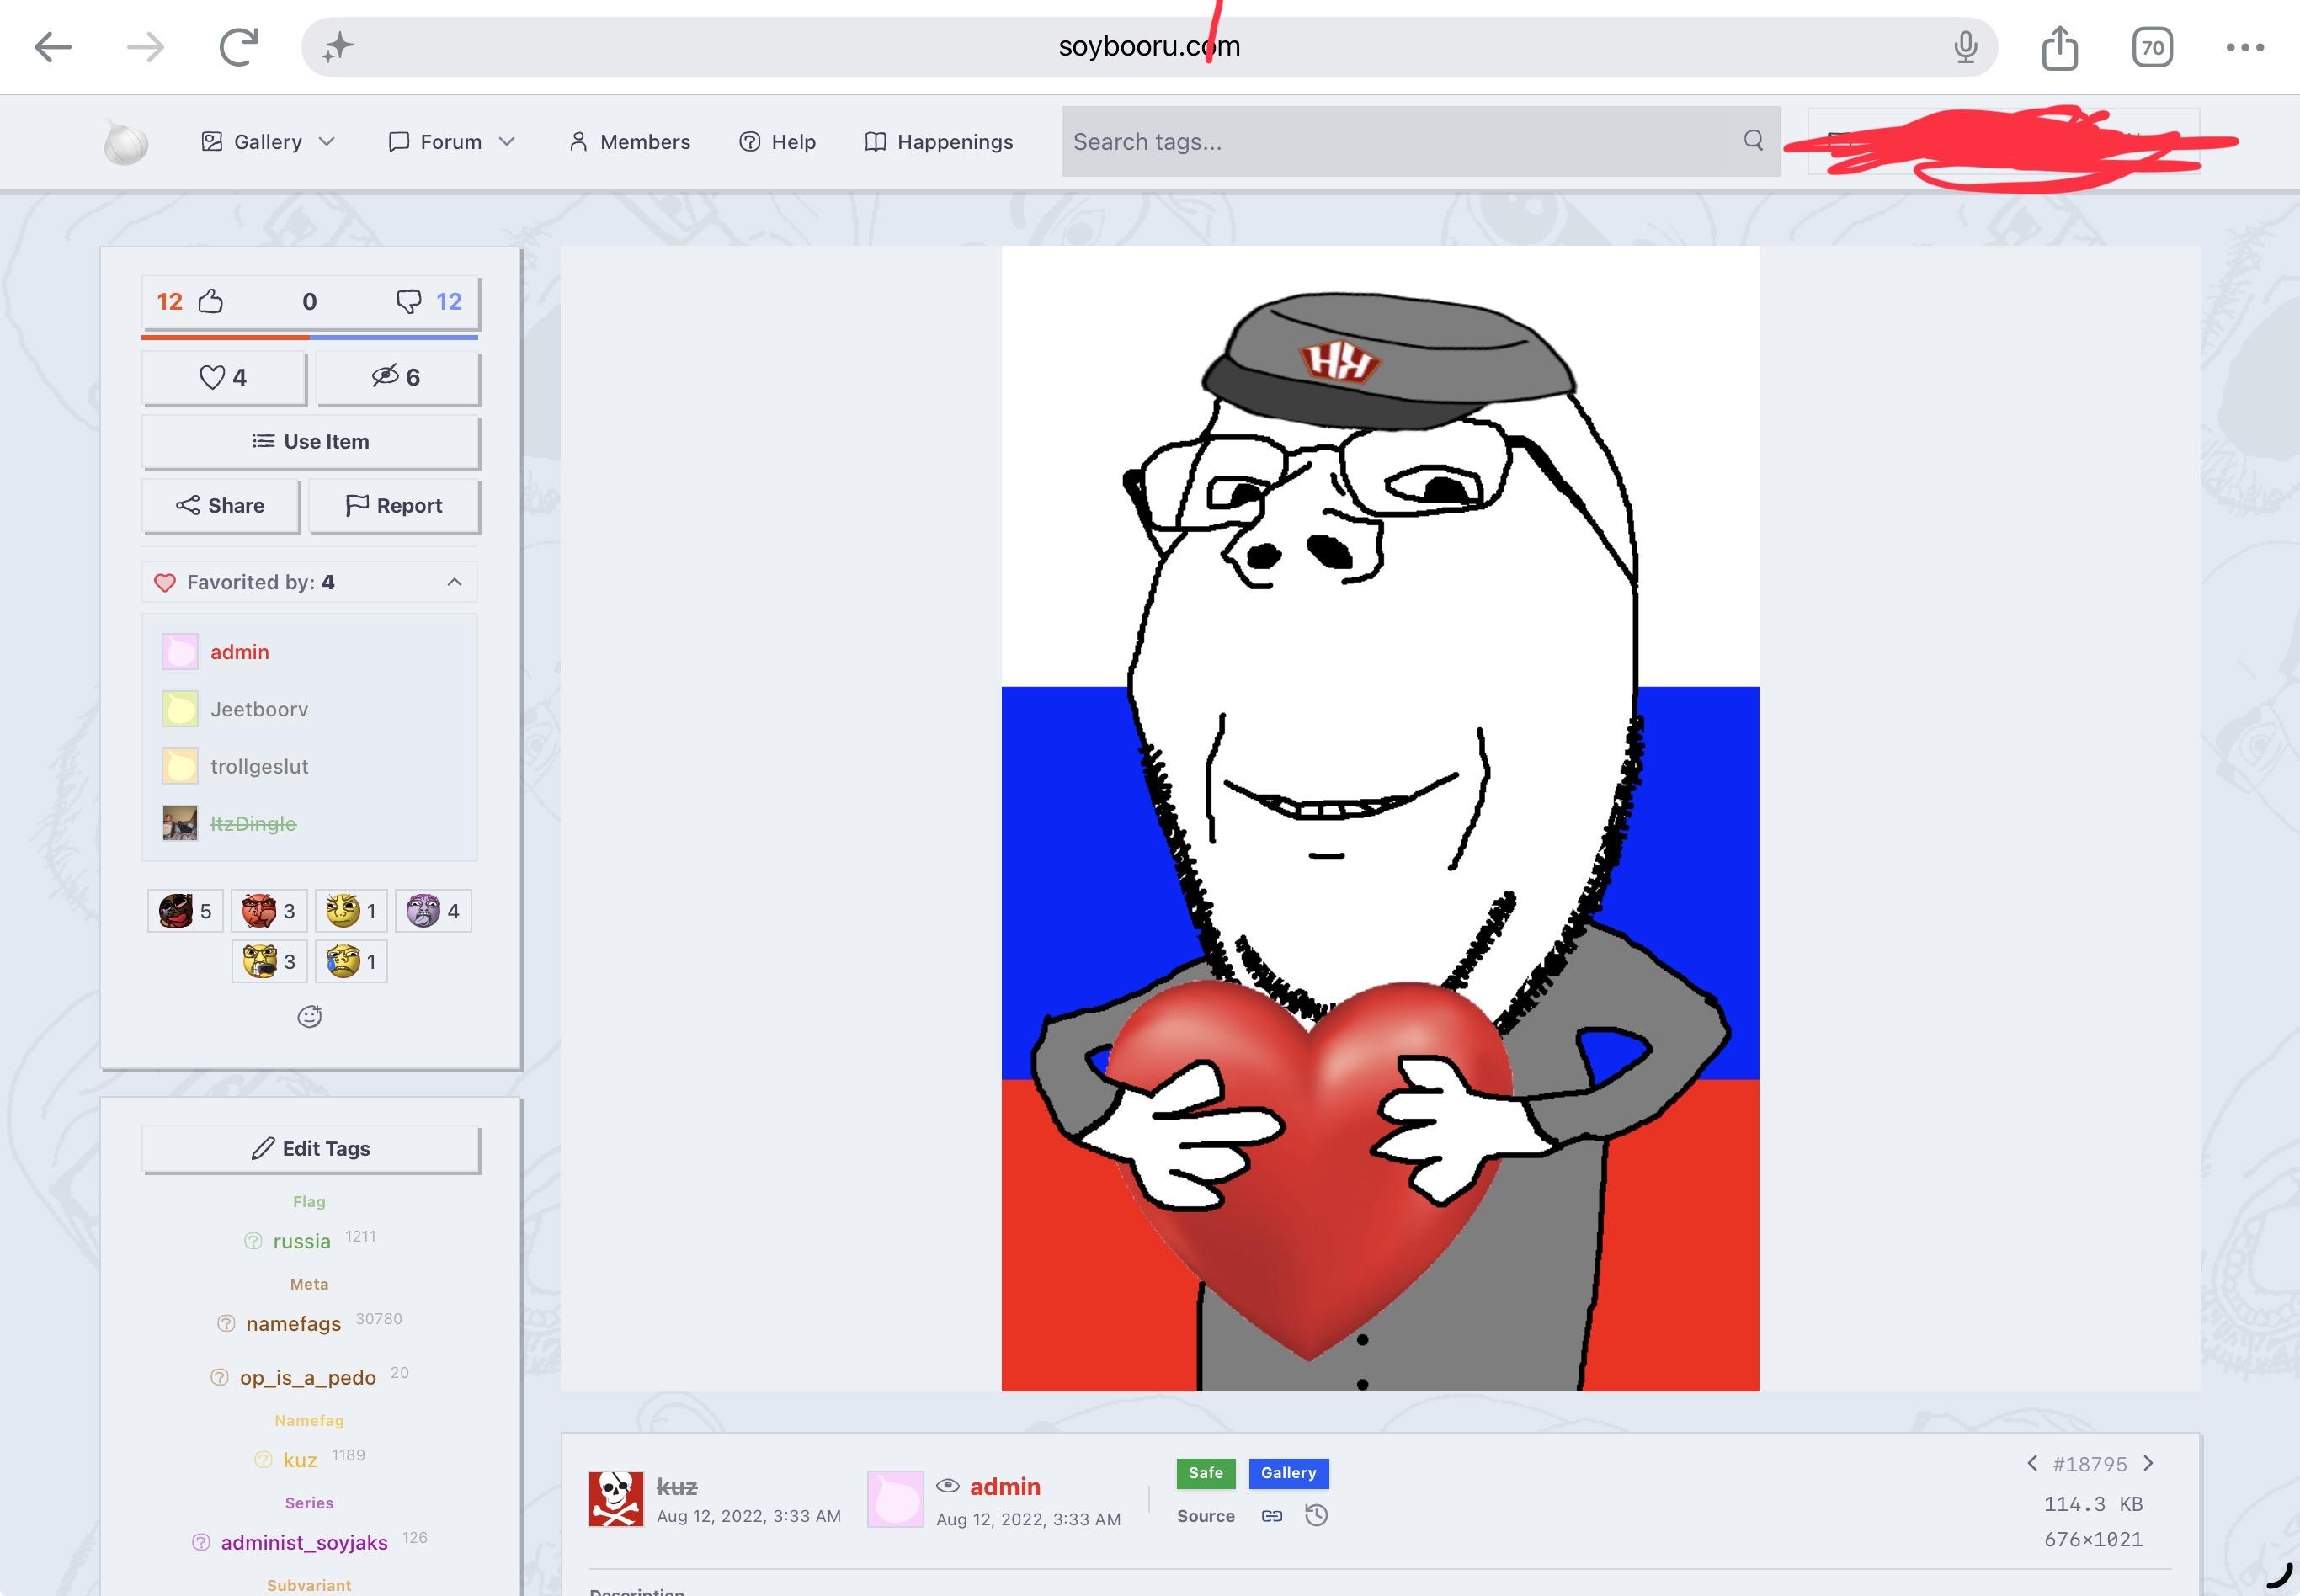Viewport: 2300px width, 1596px height.
Task: Open the kuz namefag tag
Action: click(300, 1460)
